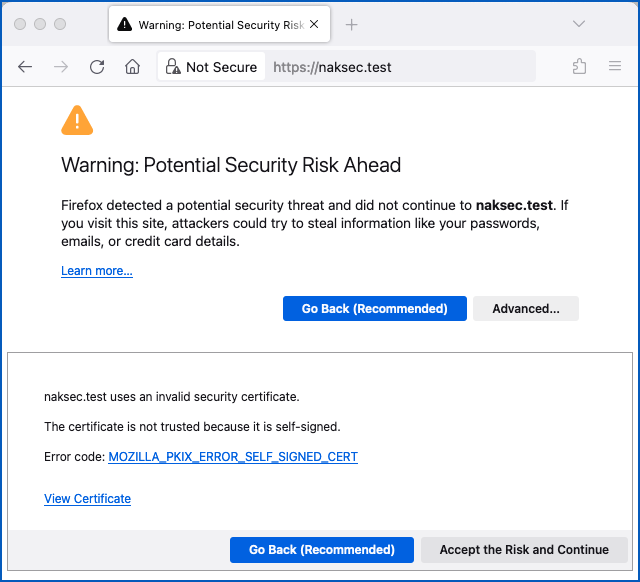This screenshot has width=640, height=582.
Task: Open the Firefox hamburger menu
Action: (615, 67)
